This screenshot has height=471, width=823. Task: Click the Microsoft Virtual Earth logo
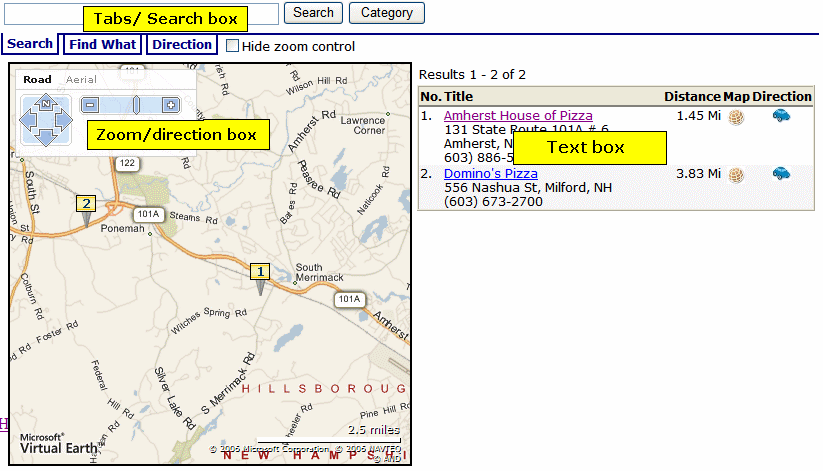[x=59, y=444]
